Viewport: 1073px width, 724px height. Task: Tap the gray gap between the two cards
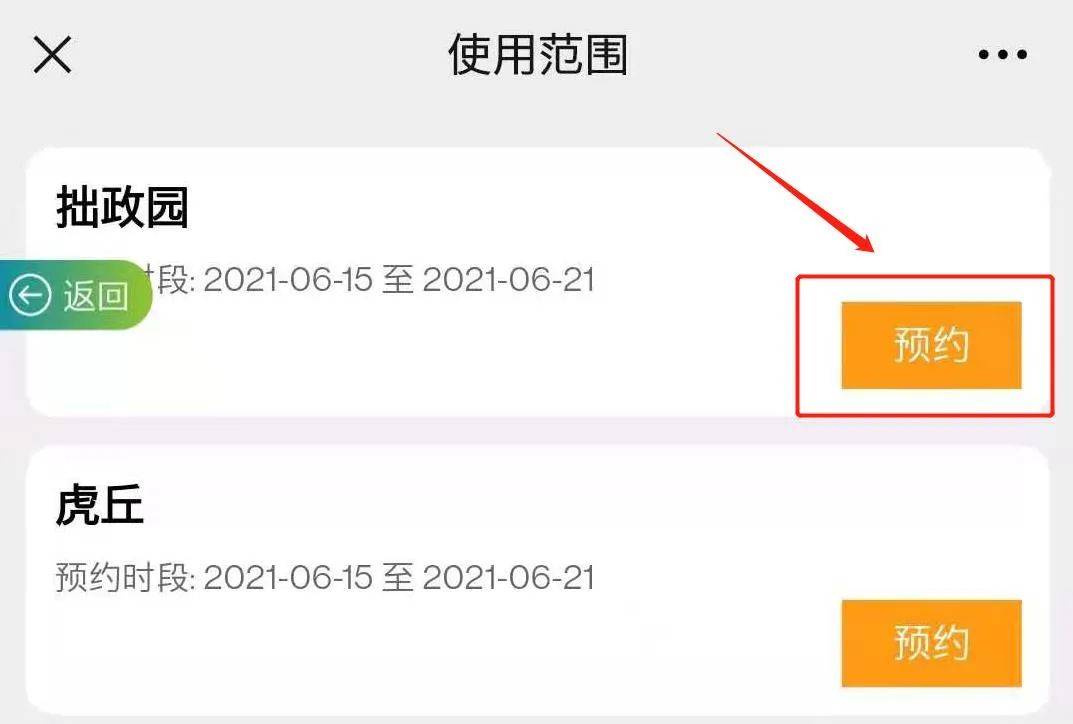tap(537, 431)
